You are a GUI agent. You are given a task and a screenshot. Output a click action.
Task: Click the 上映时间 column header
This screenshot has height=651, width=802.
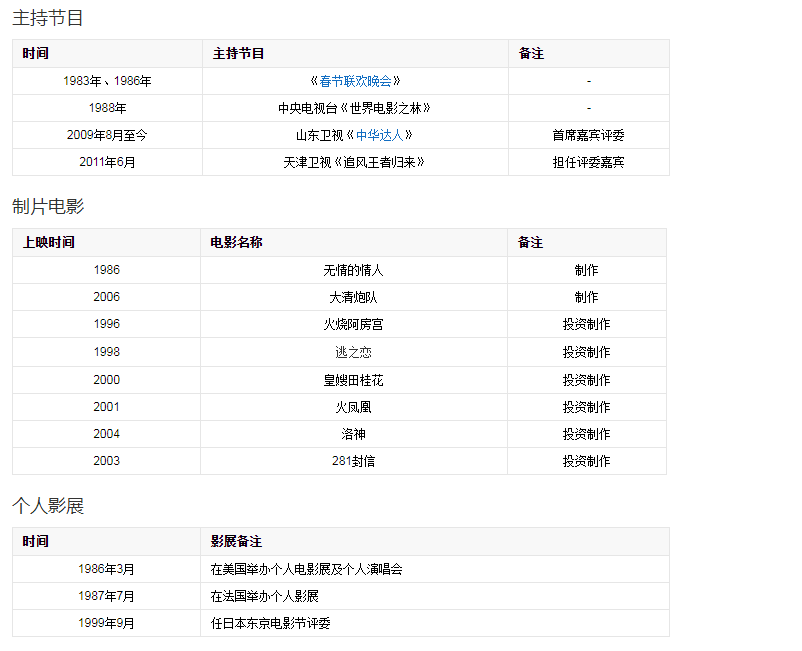pos(49,243)
